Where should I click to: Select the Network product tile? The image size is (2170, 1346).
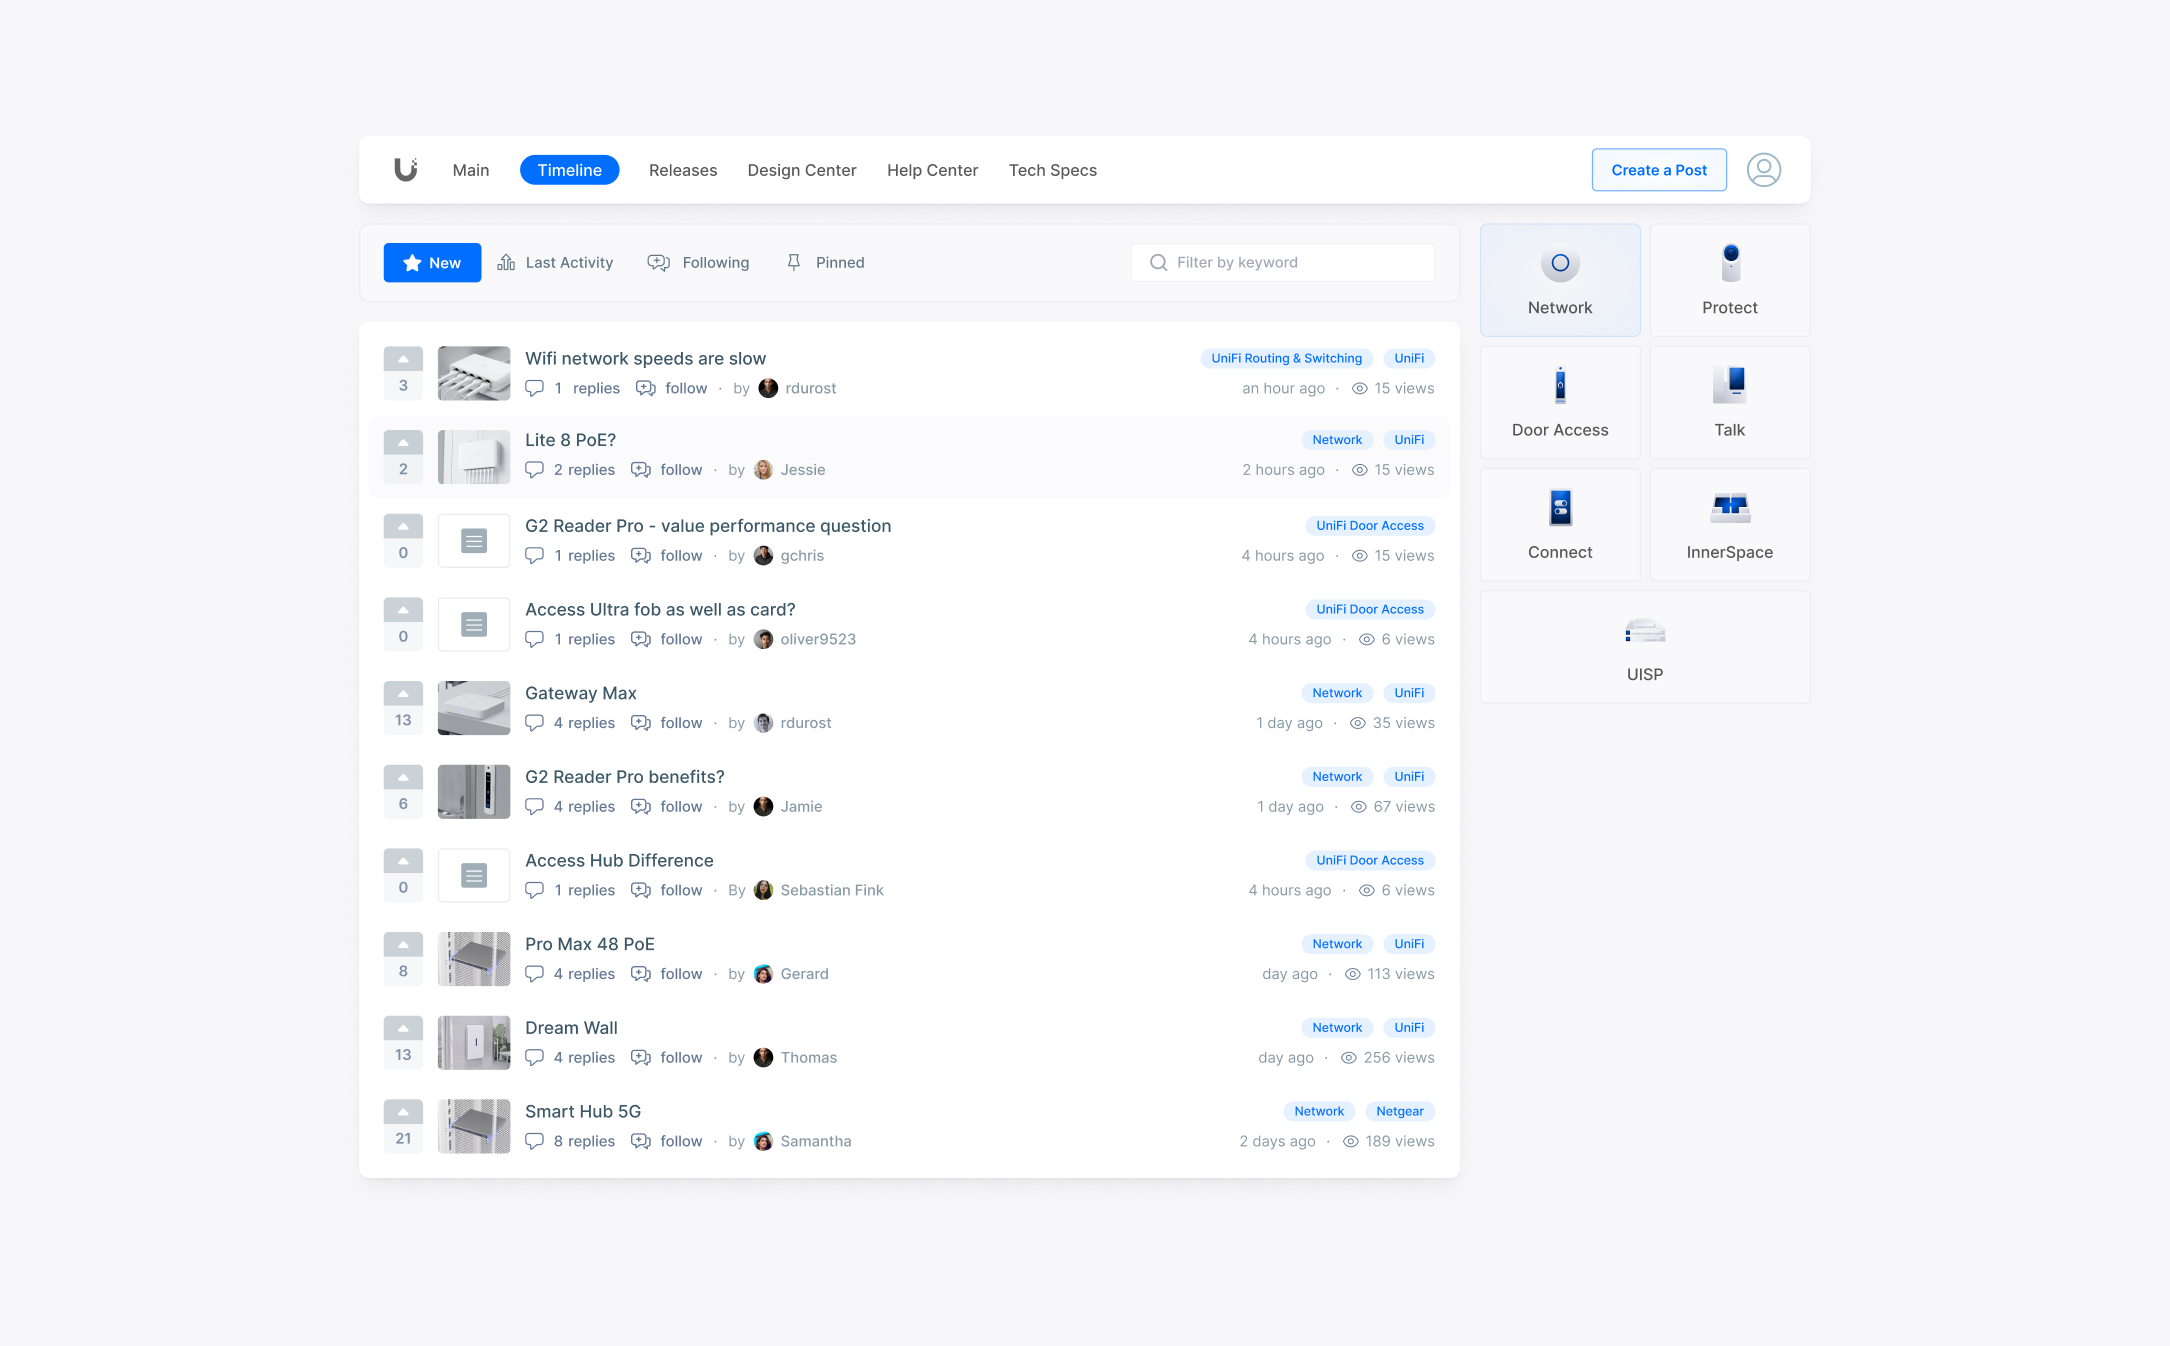point(1560,280)
